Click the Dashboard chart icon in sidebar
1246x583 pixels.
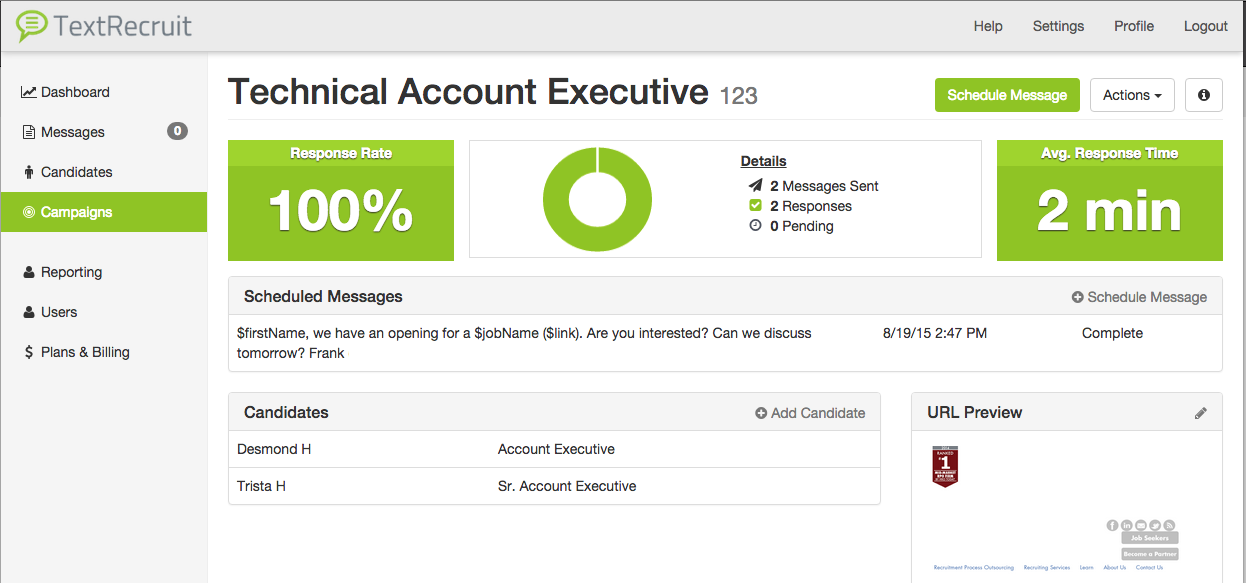pyautogui.click(x=29, y=92)
